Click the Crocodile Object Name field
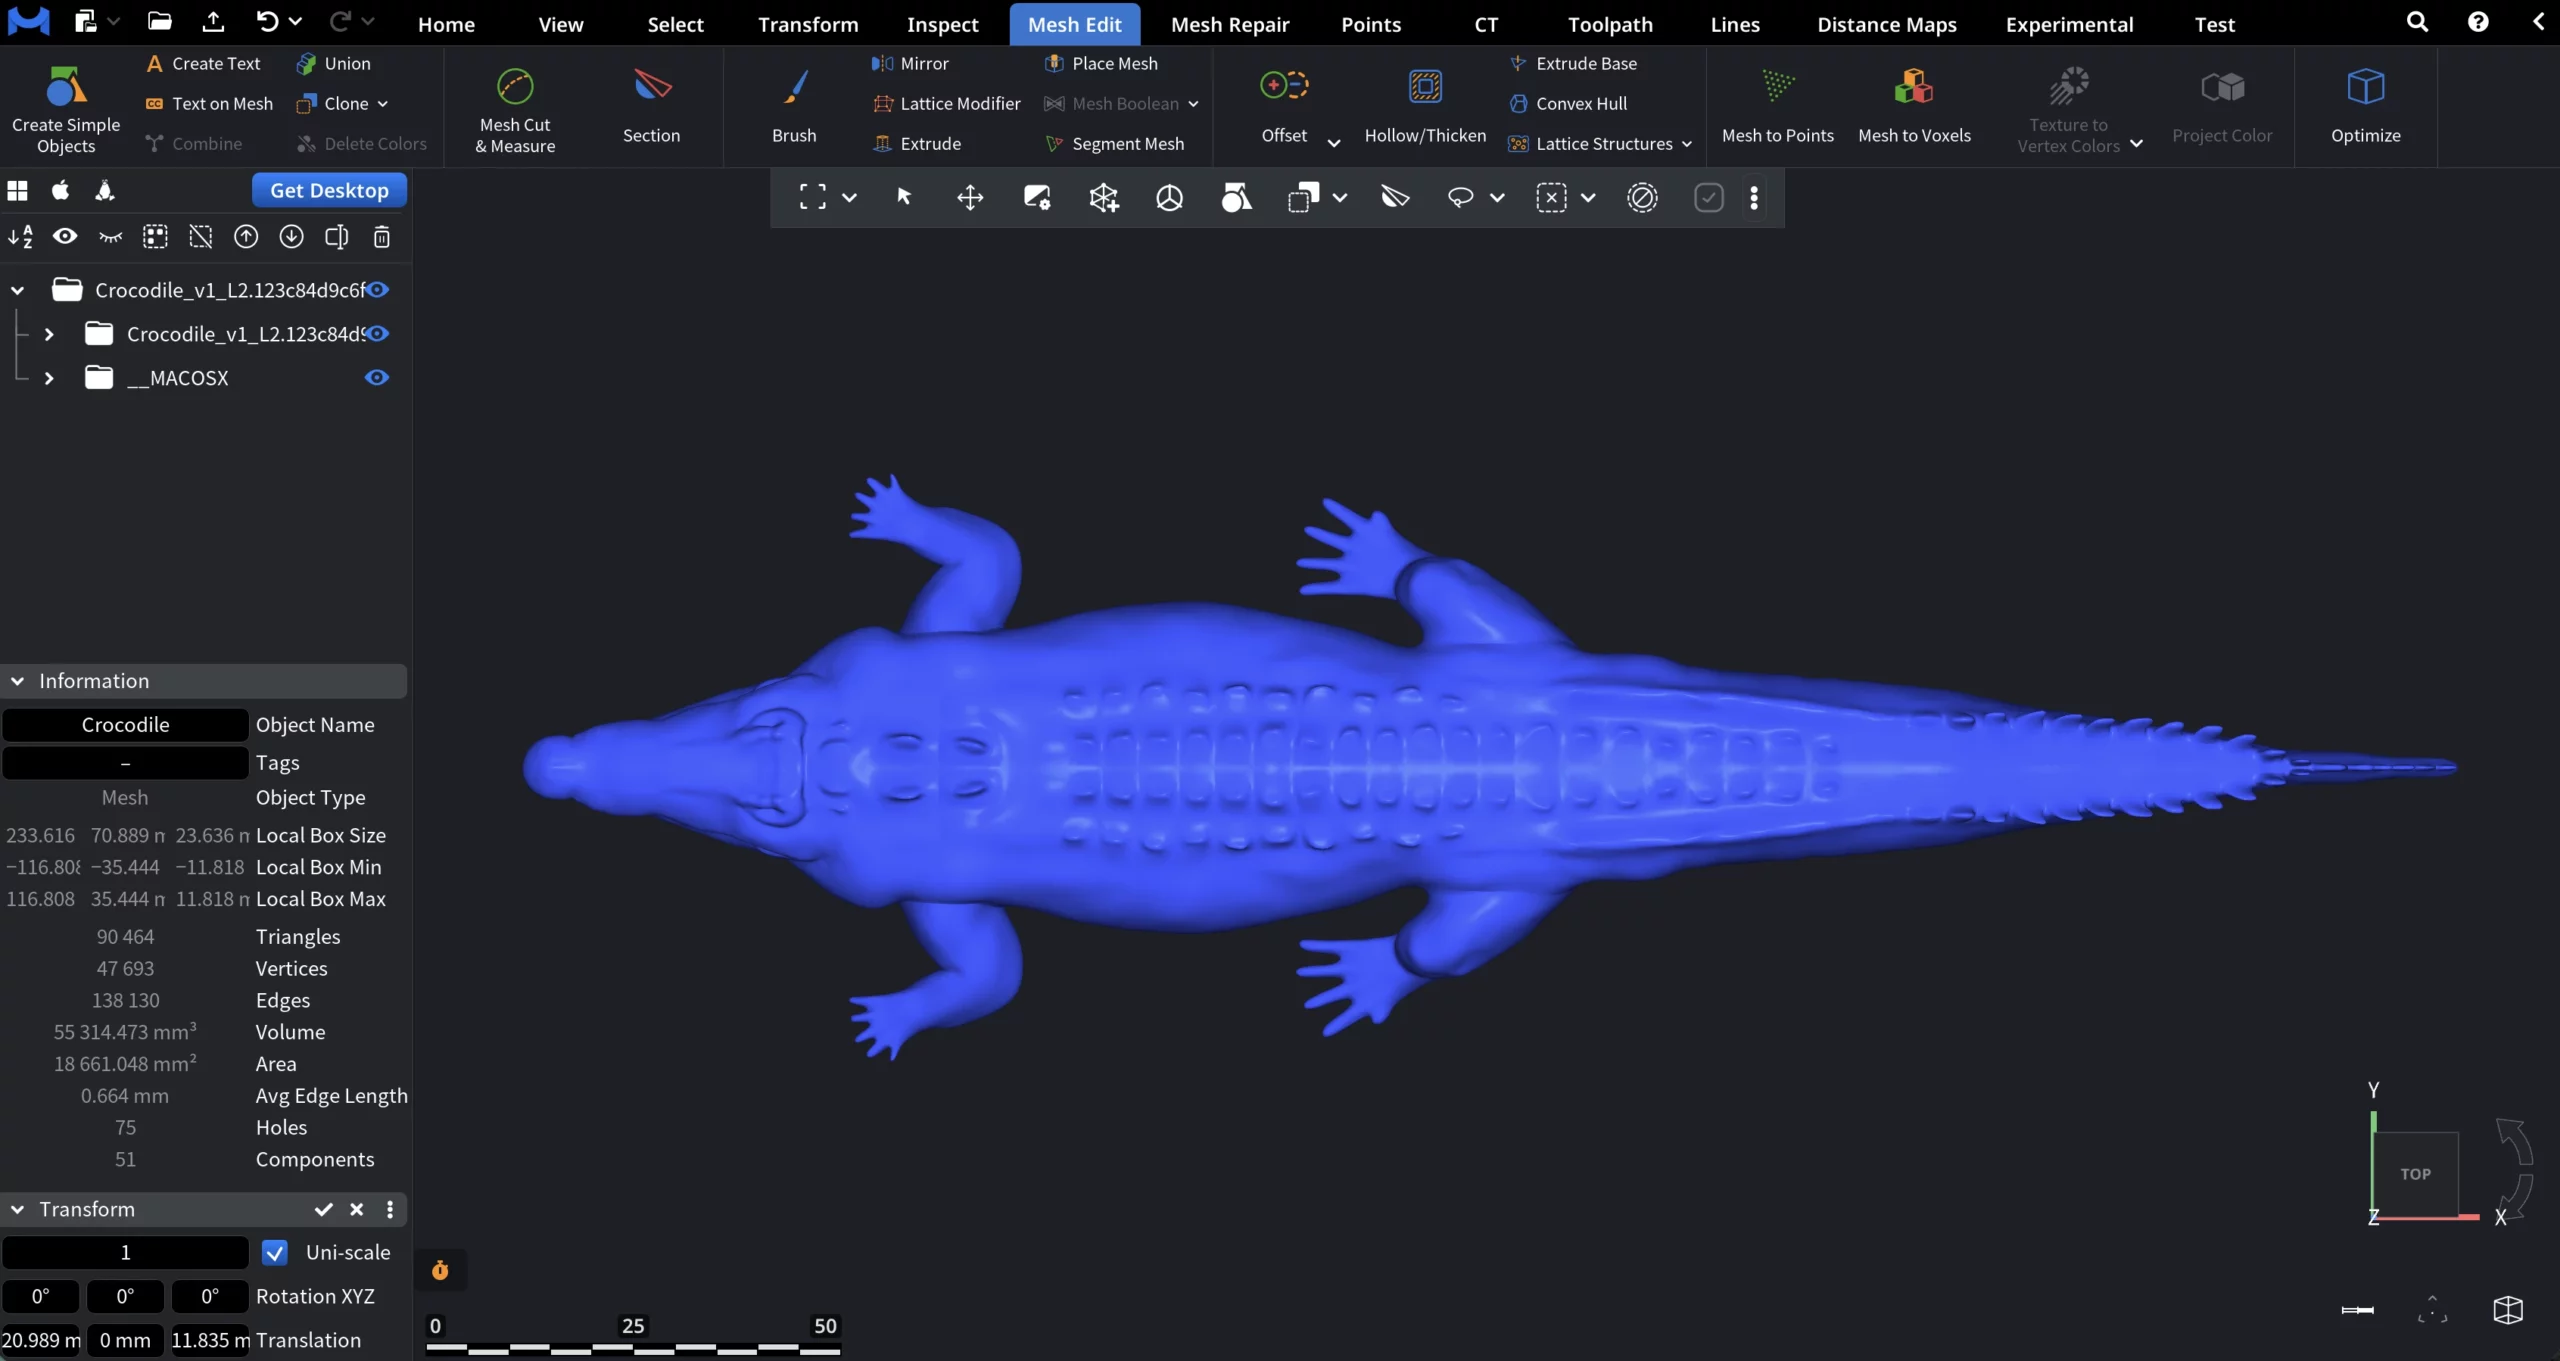 coord(125,725)
